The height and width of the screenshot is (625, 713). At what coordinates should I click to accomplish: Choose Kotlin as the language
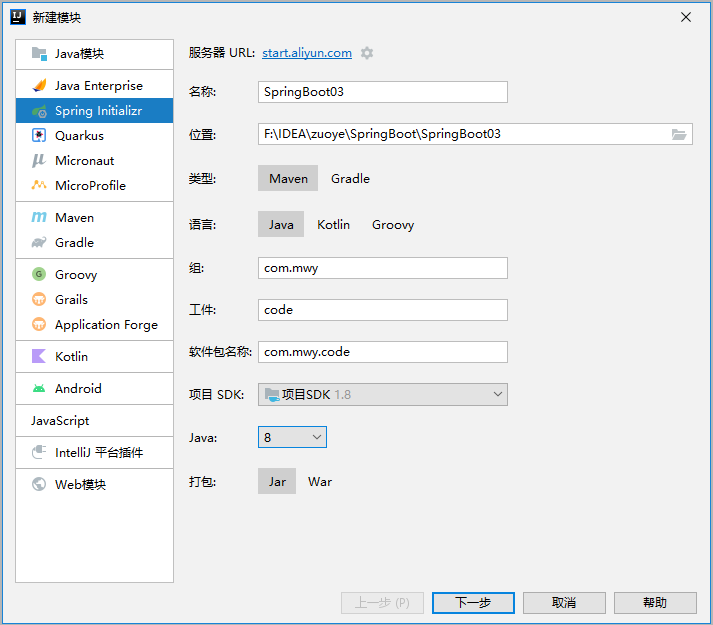(x=333, y=224)
